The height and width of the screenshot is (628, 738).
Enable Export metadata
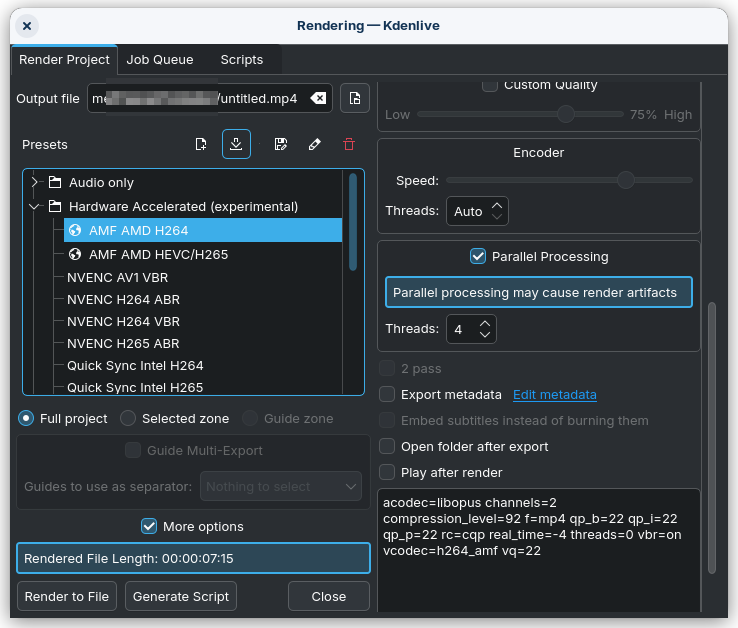(x=387, y=395)
